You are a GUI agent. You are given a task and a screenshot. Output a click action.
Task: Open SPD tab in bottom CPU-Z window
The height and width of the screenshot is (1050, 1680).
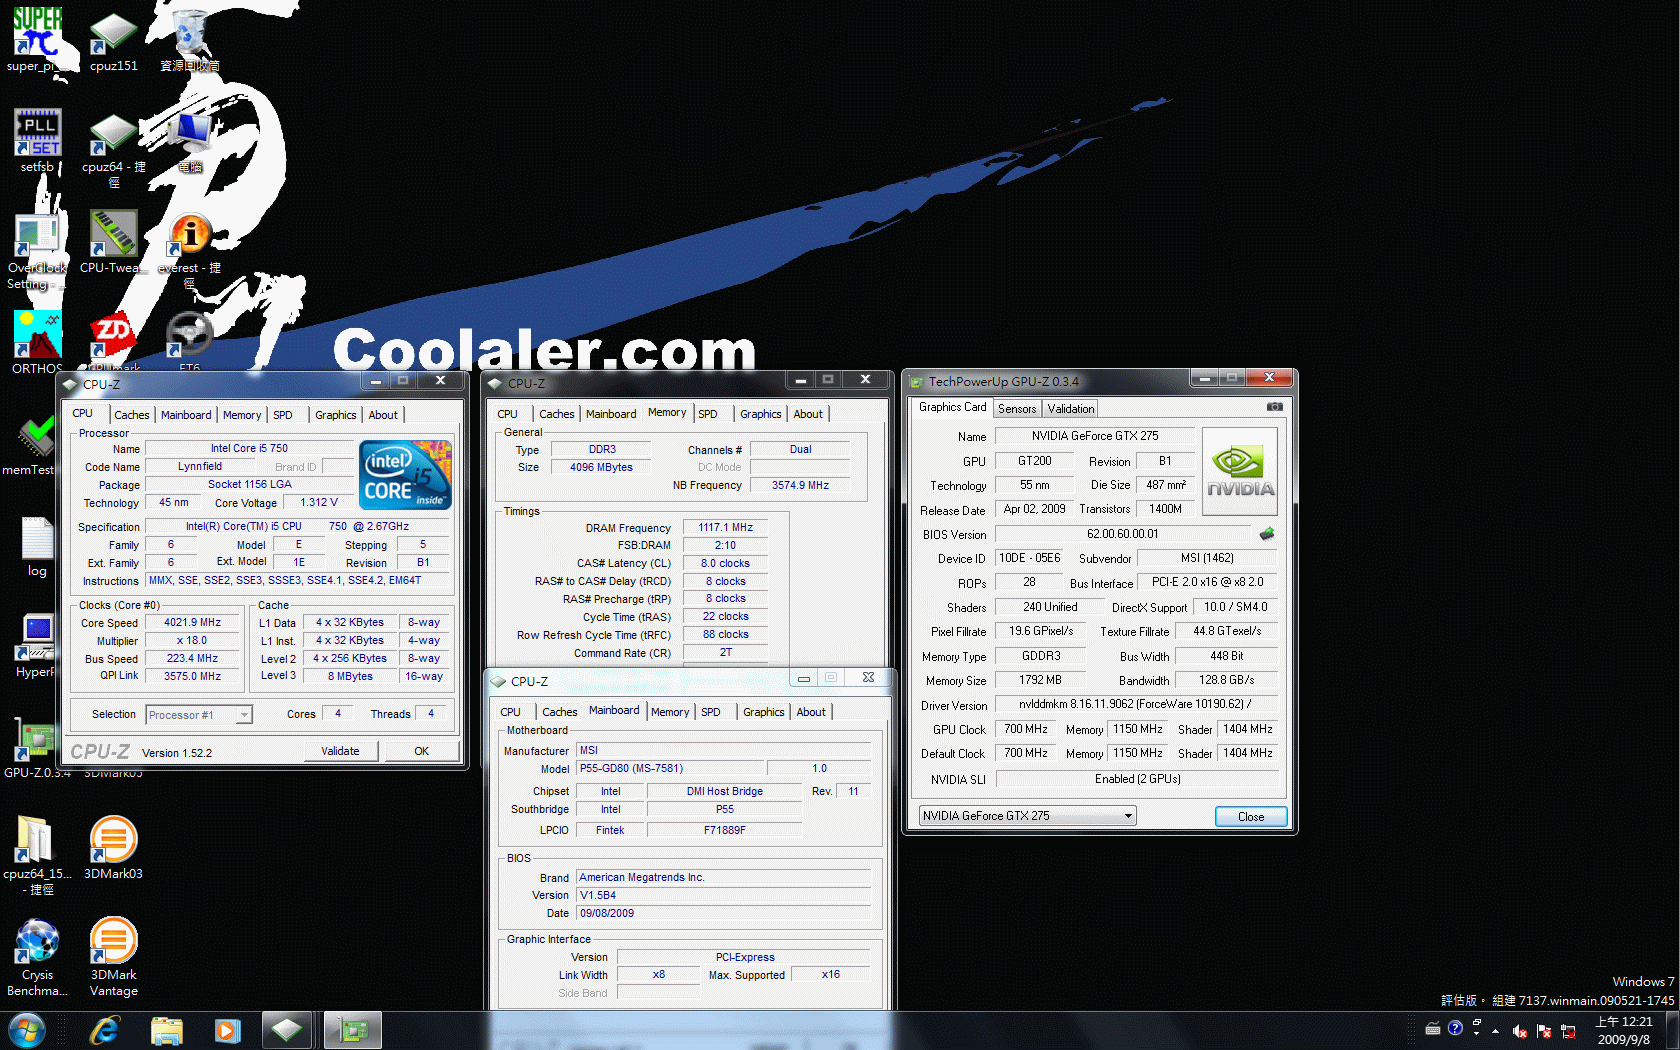pyautogui.click(x=711, y=712)
